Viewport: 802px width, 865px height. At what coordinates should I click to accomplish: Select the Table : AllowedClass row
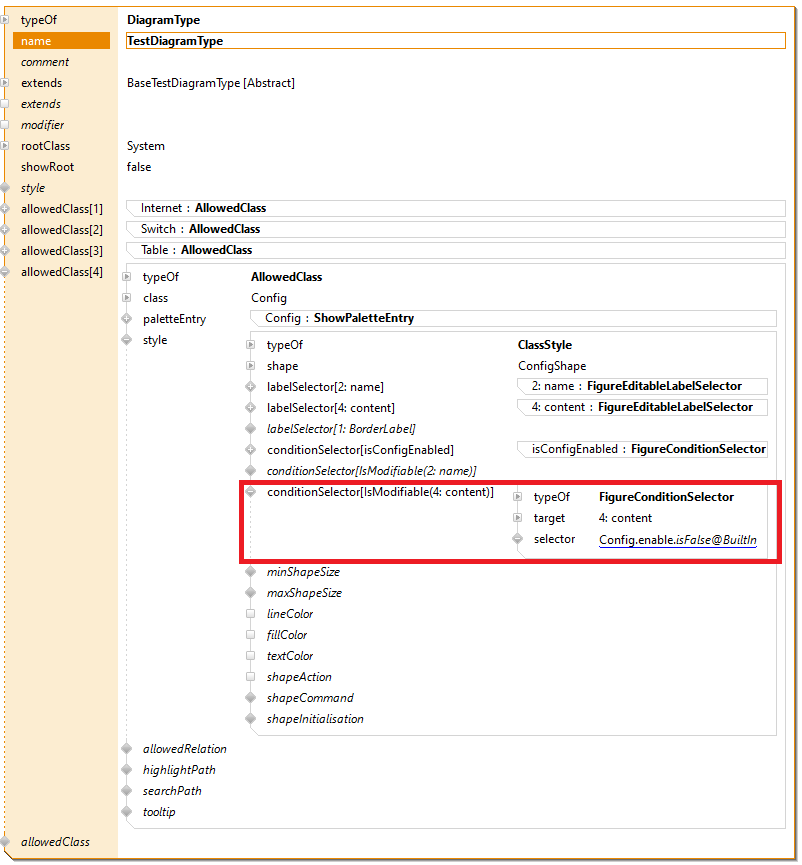455,250
